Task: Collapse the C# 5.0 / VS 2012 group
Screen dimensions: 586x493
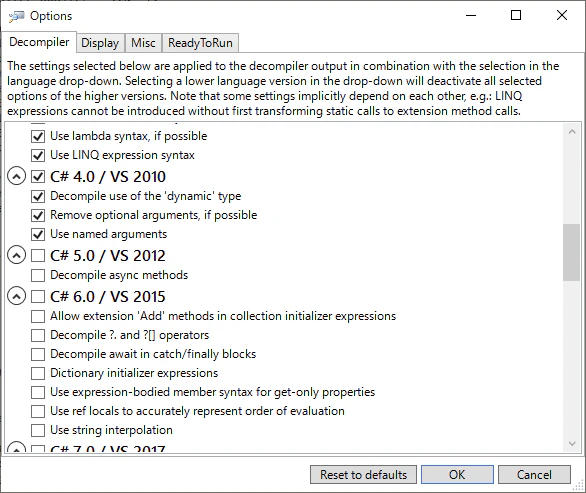Action: (16, 256)
